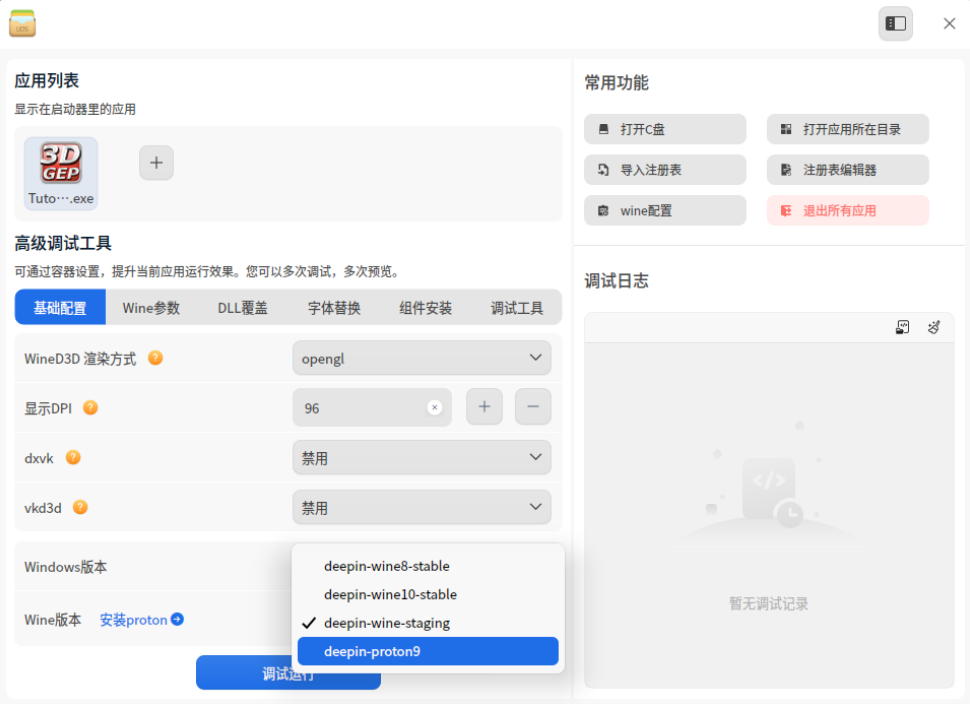Image resolution: width=970 pixels, height=704 pixels.
Task: Save the debug log using the export icon
Action: [903, 327]
